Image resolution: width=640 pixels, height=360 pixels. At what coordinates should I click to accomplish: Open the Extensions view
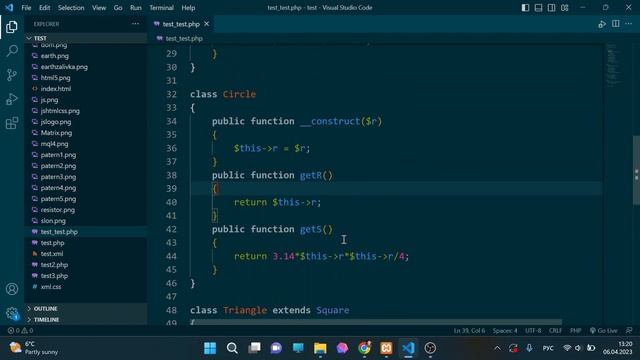[12, 123]
